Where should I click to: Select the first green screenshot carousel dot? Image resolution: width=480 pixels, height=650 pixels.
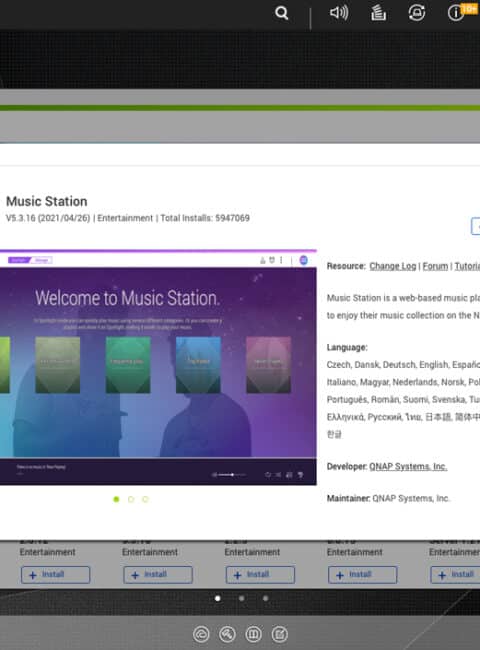[116, 499]
